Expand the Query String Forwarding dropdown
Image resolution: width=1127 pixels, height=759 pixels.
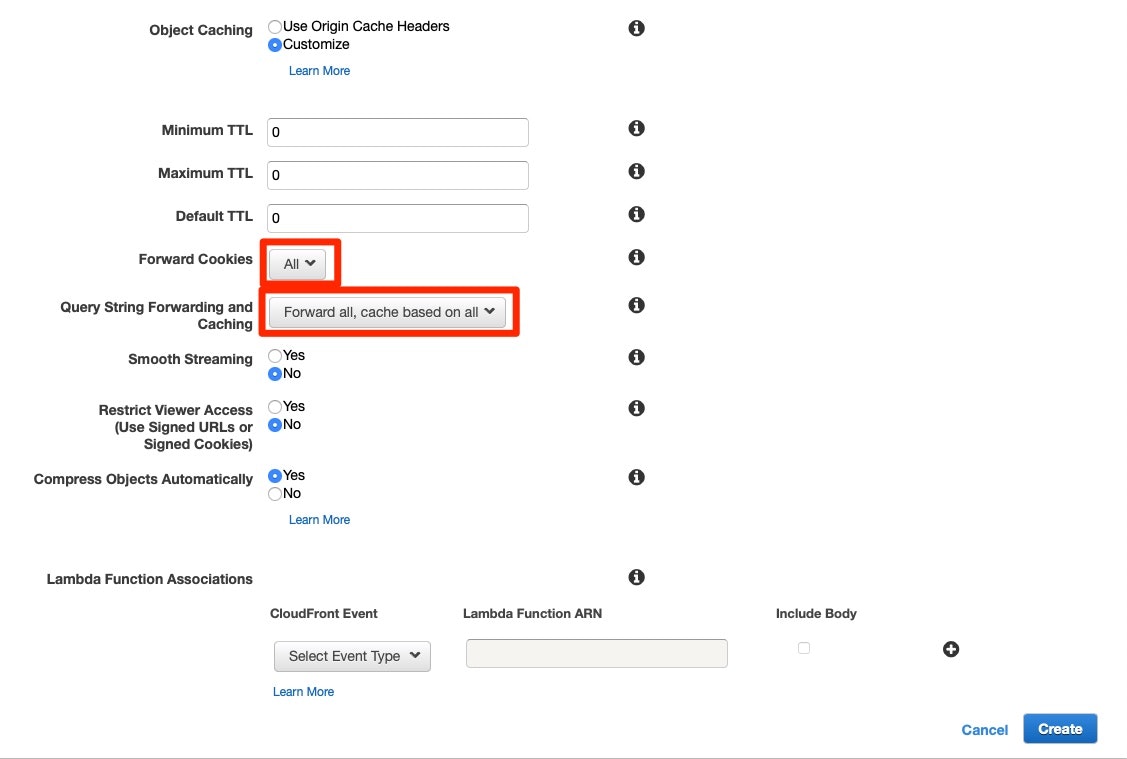(388, 311)
